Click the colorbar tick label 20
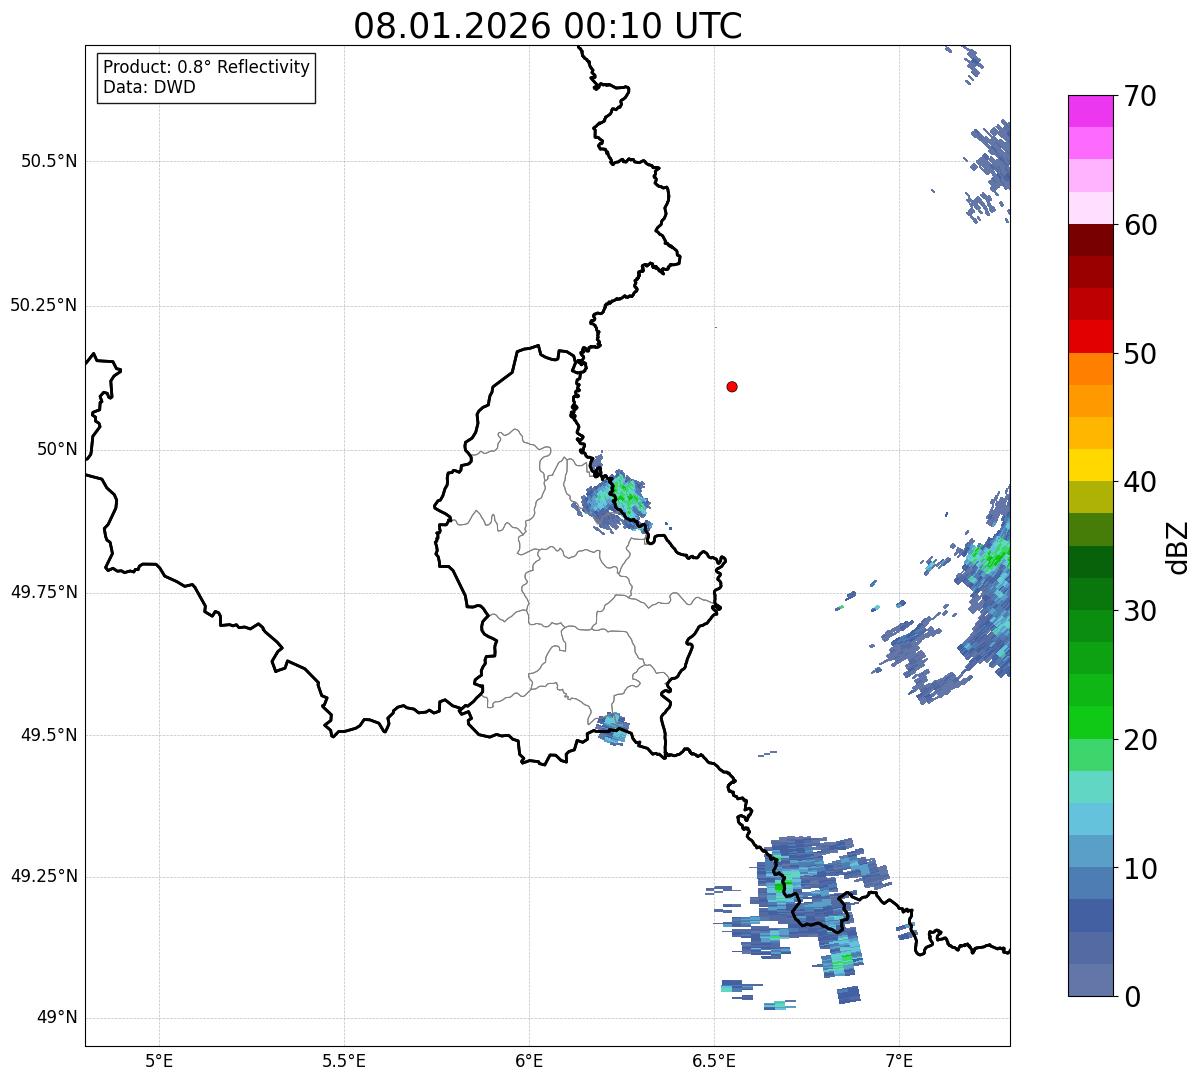Screen dimensions: 1202x1081 (x=1140, y=740)
